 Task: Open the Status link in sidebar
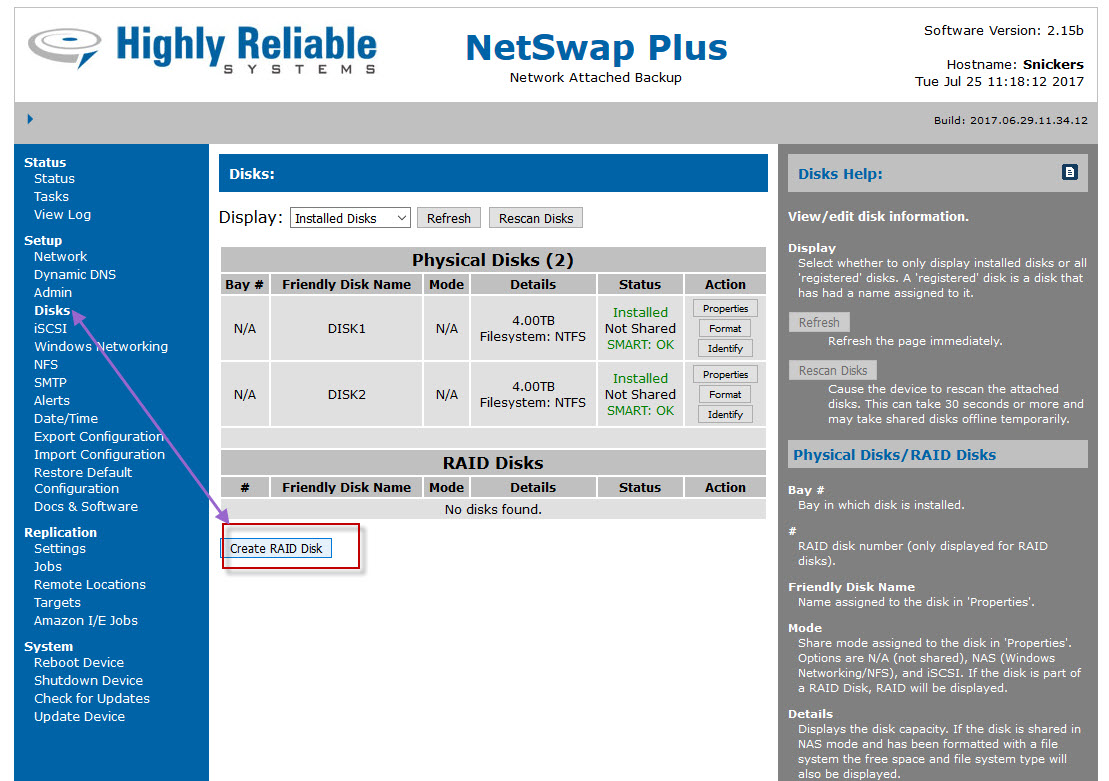54,179
